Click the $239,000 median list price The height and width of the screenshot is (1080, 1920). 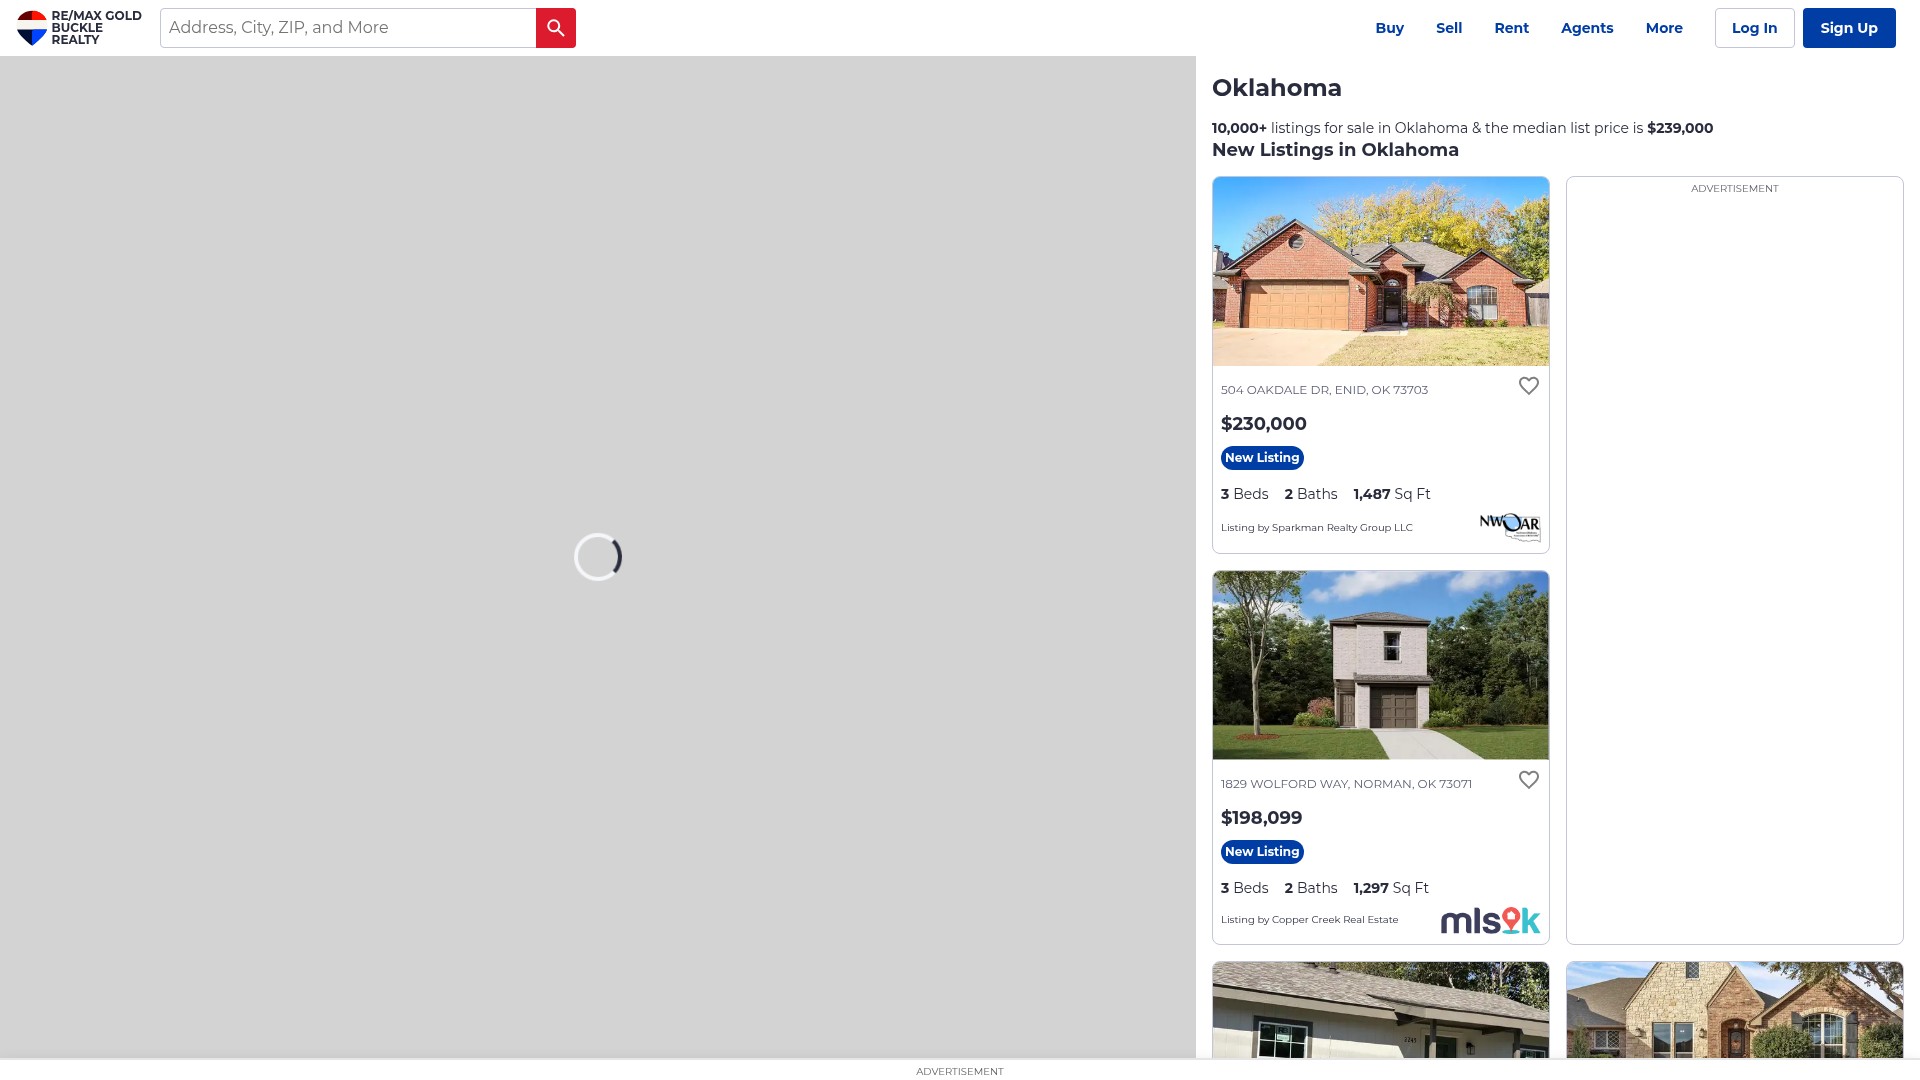(1680, 128)
